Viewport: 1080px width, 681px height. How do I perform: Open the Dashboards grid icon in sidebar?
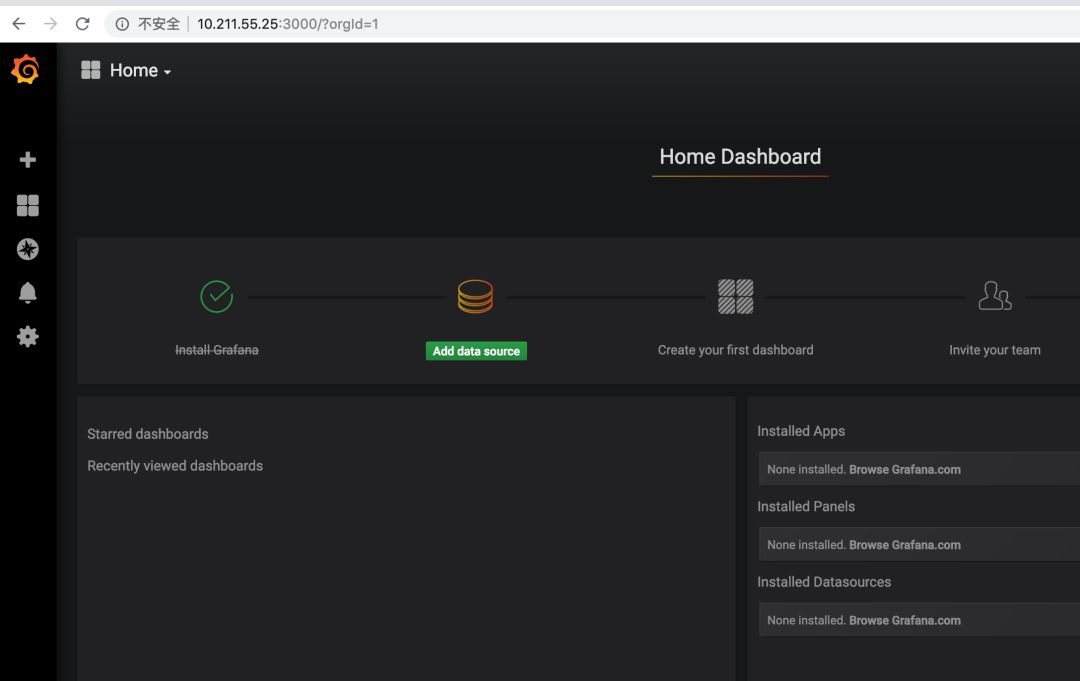click(28, 205)
